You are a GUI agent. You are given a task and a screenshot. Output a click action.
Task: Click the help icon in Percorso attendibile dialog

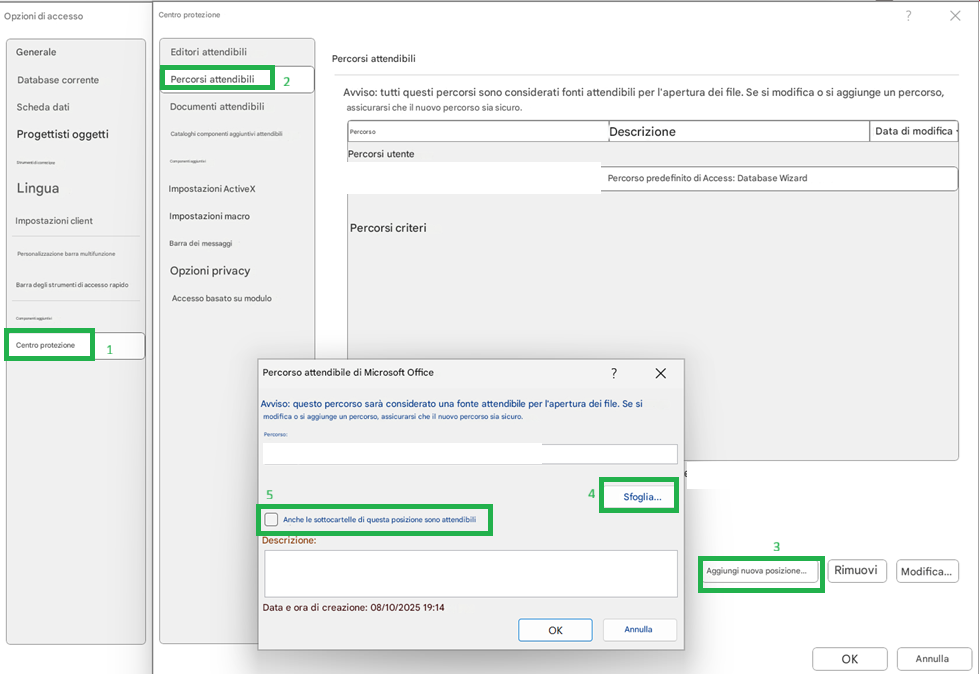pyautogui.click(x=614, y=373)
